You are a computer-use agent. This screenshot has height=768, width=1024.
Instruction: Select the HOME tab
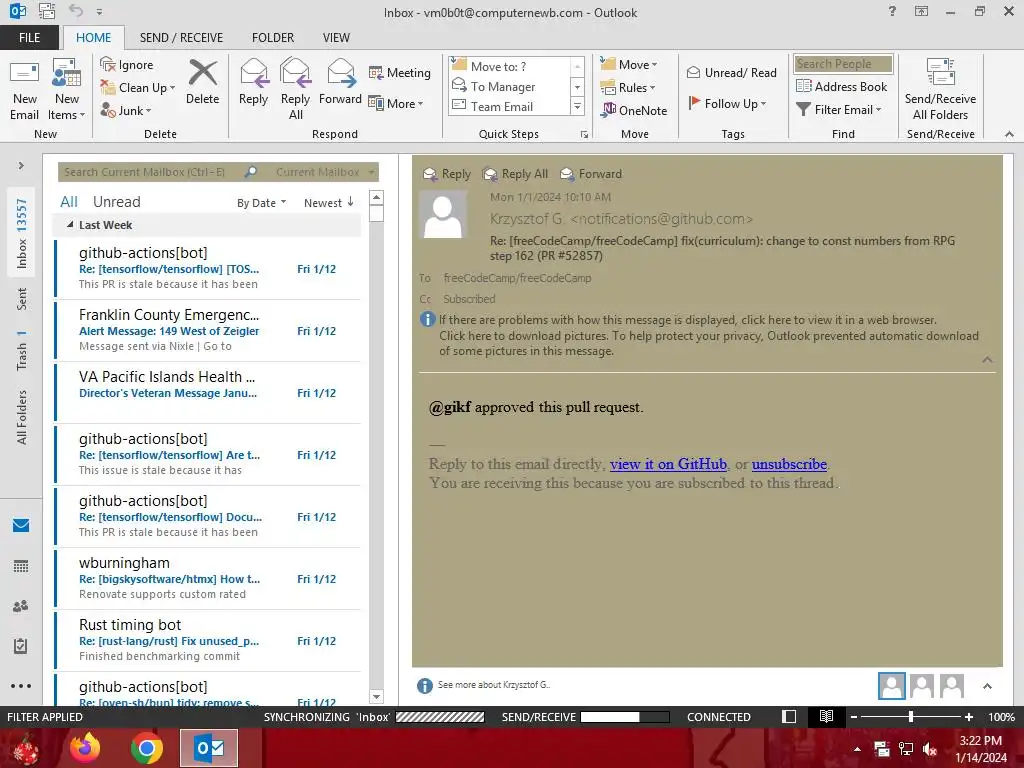[93, 37]
